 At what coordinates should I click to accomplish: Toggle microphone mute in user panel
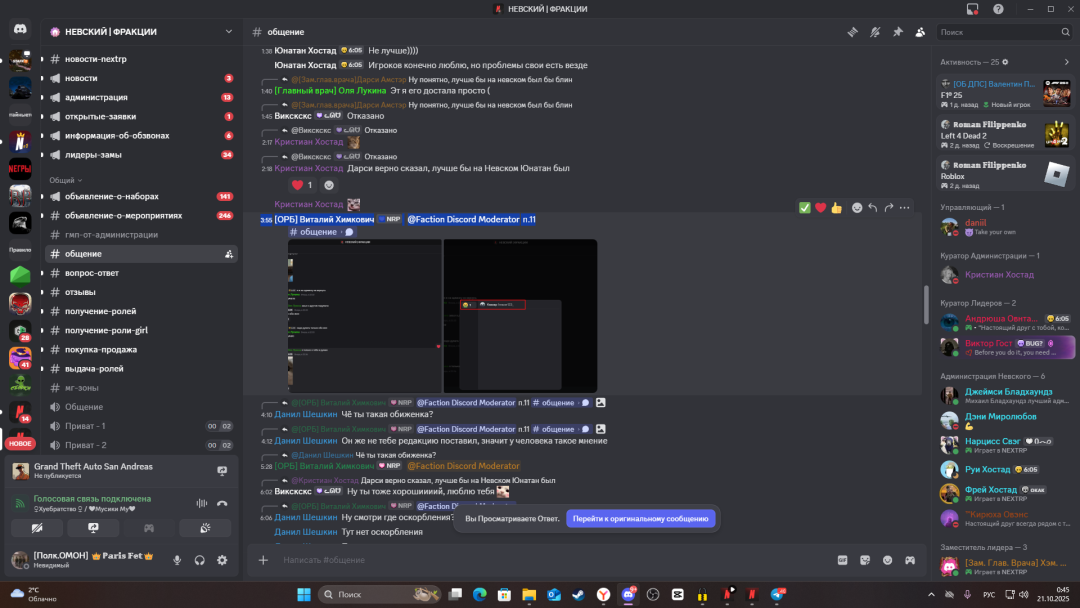[x=178, y=561]
